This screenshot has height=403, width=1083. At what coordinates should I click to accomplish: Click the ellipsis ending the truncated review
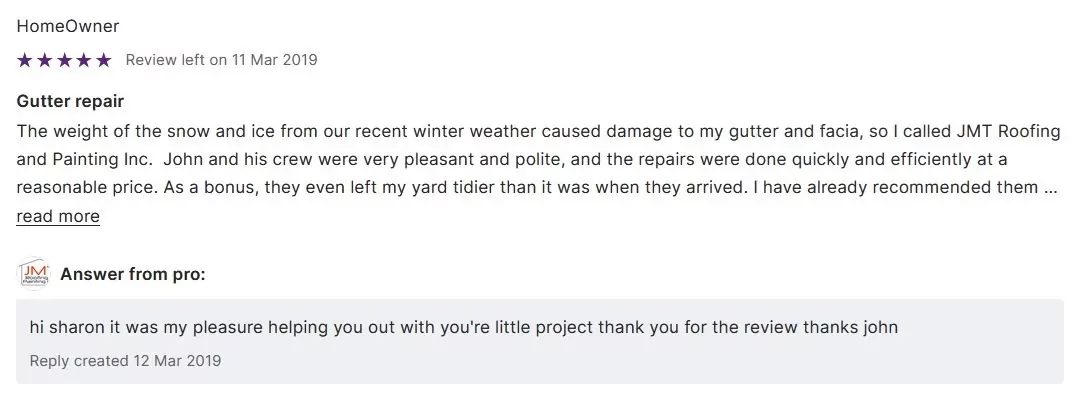pyautogui.click(x=1050, y=188)
